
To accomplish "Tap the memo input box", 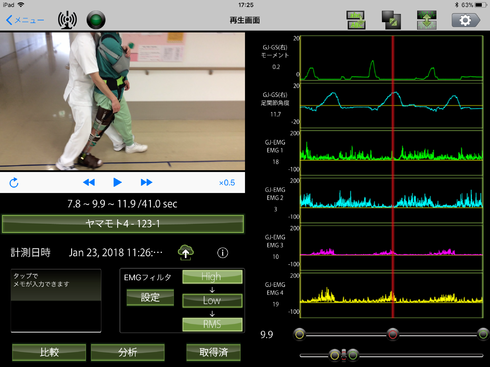I will tap(56, 301).
